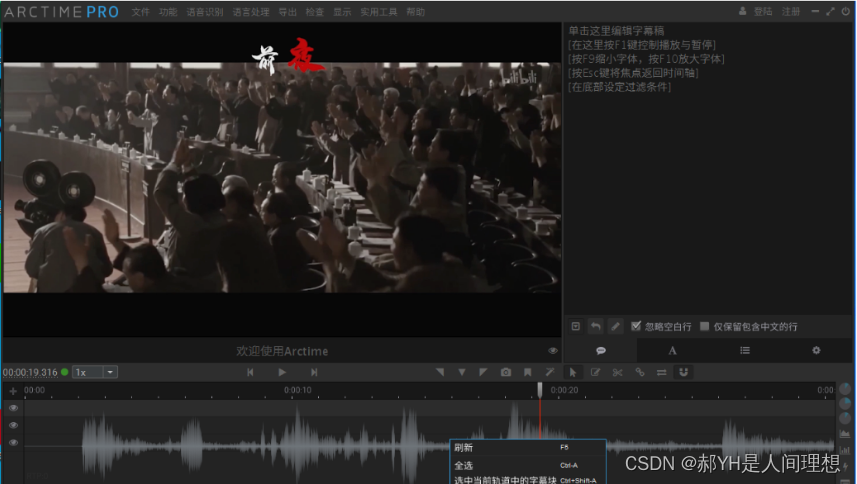Viewport: 857px width, 484px height.
Task: Add a bookmark flag on timeline
Action: (527, 372)
